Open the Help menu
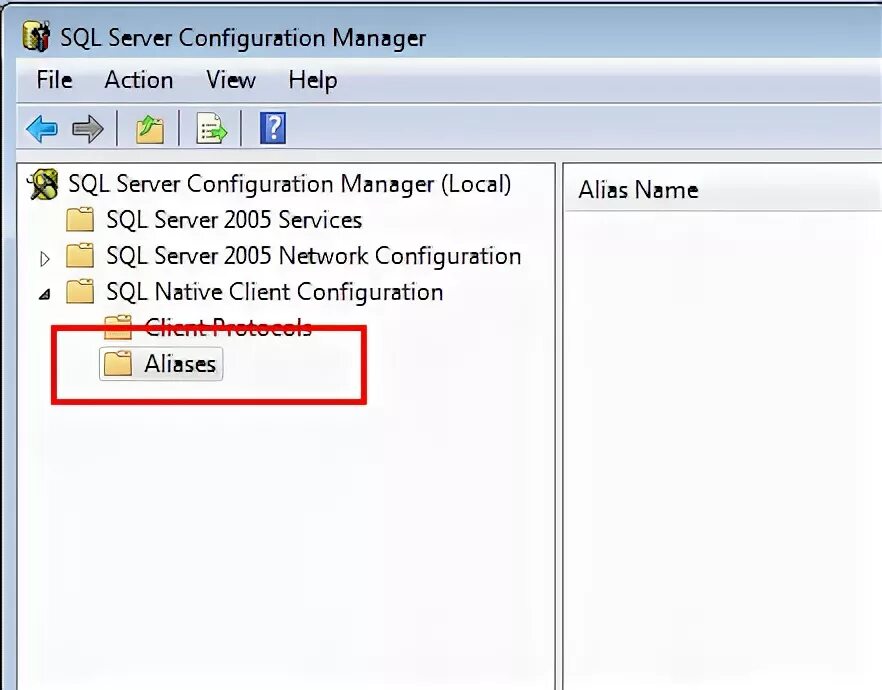 coord(313,81)
